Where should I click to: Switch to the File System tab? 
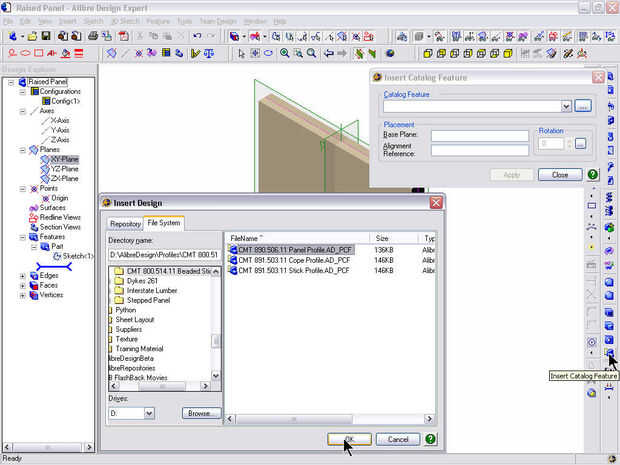[x=164, y=223]
